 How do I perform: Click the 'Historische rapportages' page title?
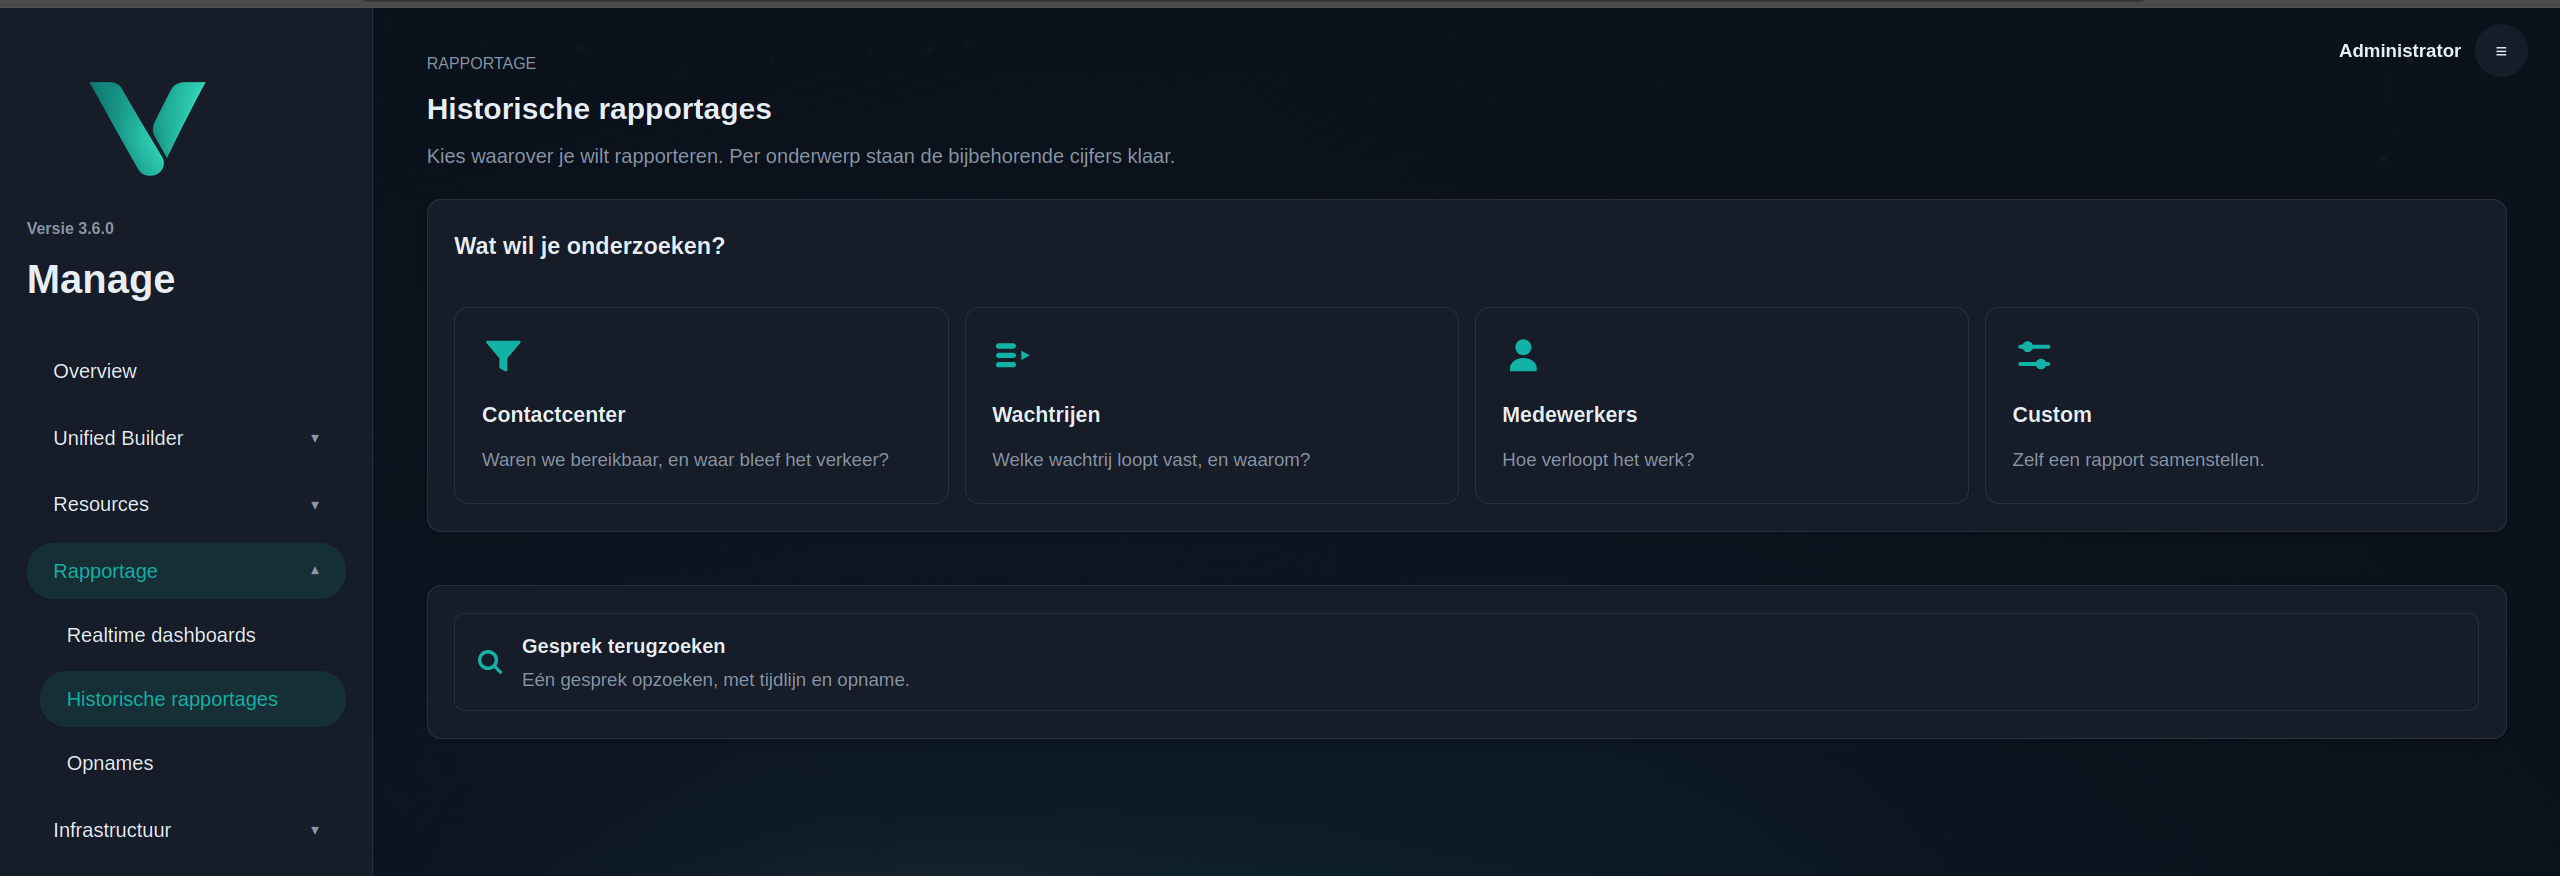pyautogui.click(x=599, y=109)
